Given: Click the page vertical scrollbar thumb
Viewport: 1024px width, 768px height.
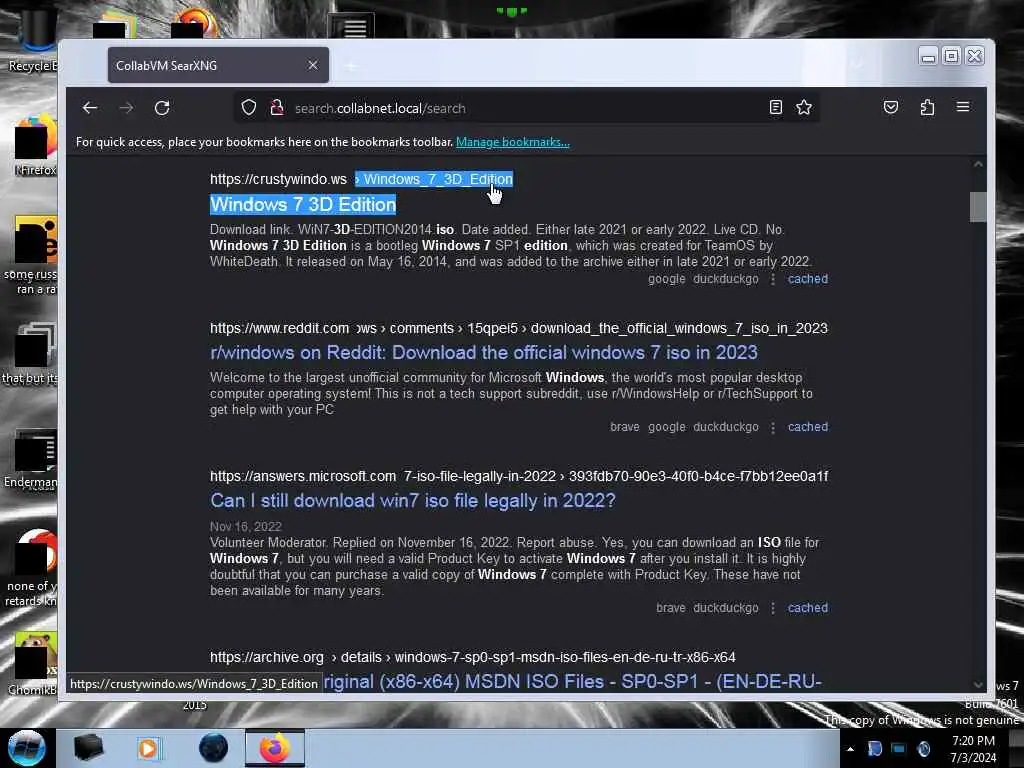Looking at the screenshot, I should (978, 207).
